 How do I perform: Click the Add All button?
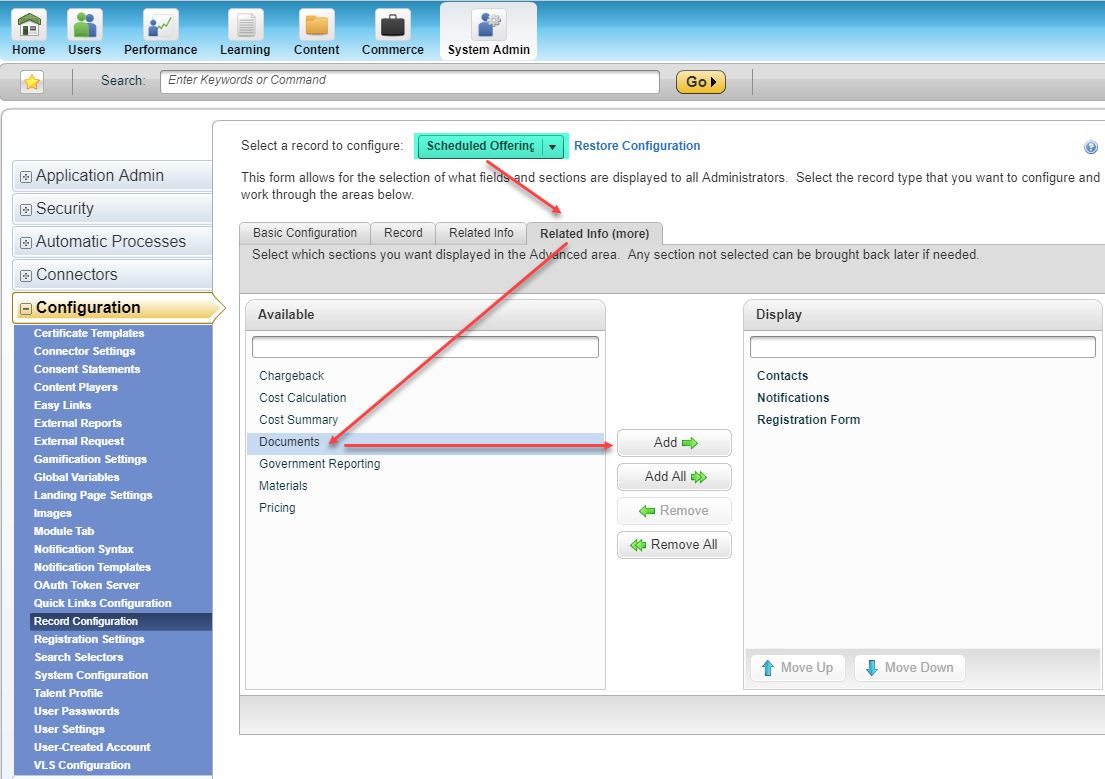coord(674,477)
